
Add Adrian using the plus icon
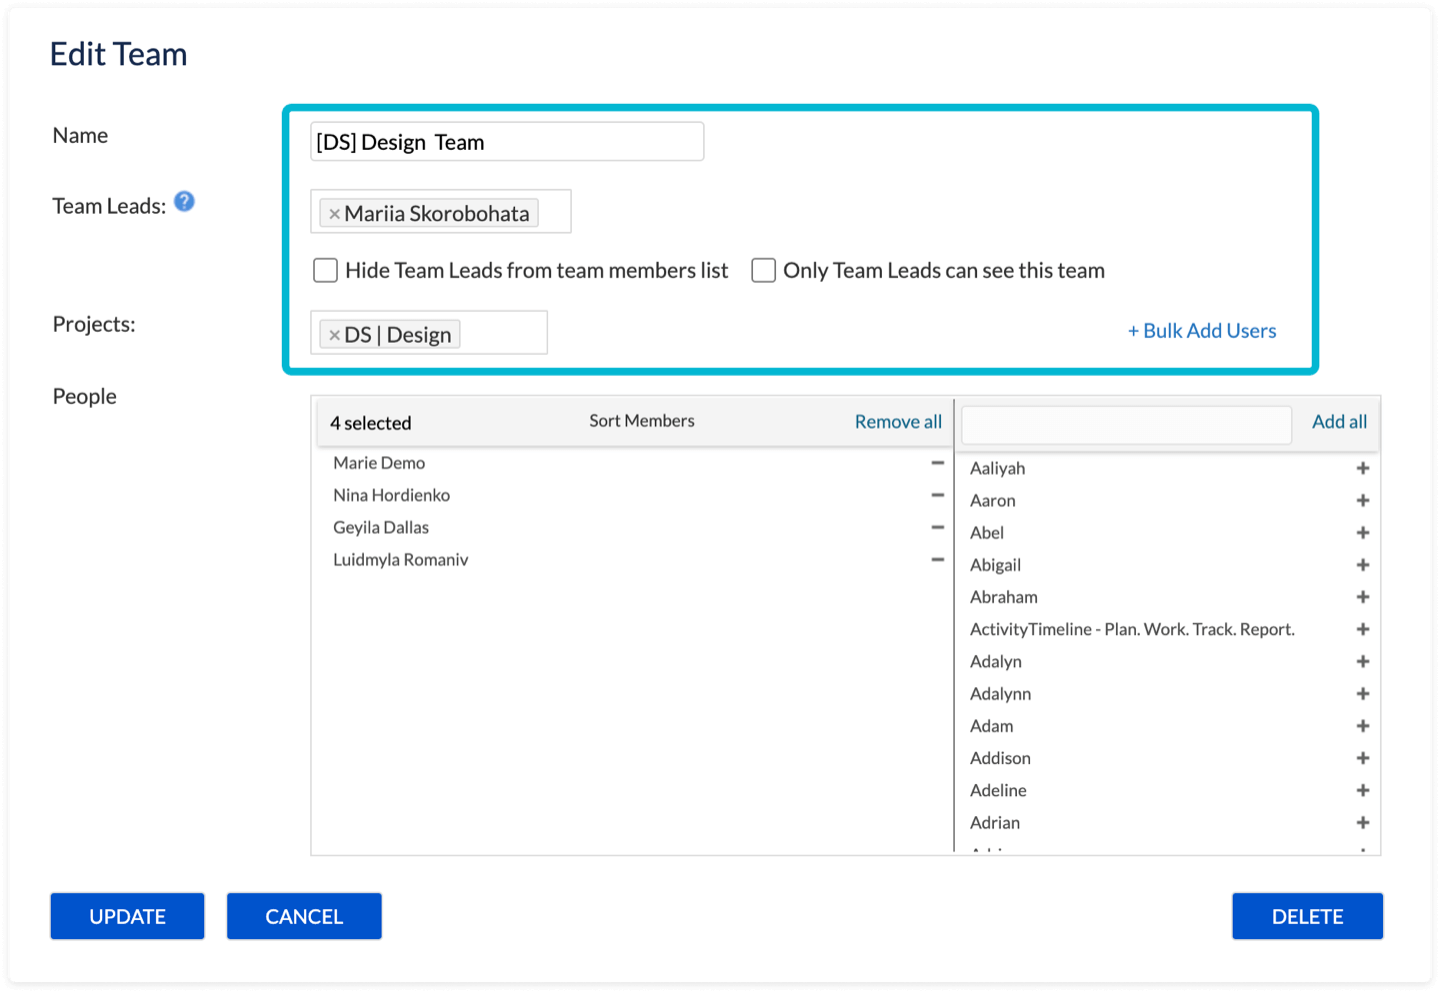[1362, 823]
